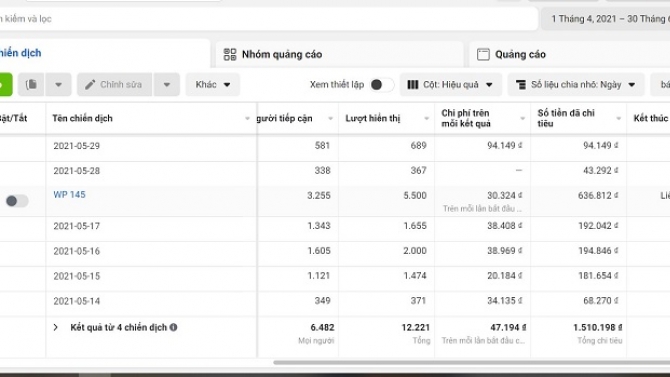
Task: Select the 2021-05-29 row date
Action: point(76,146)
